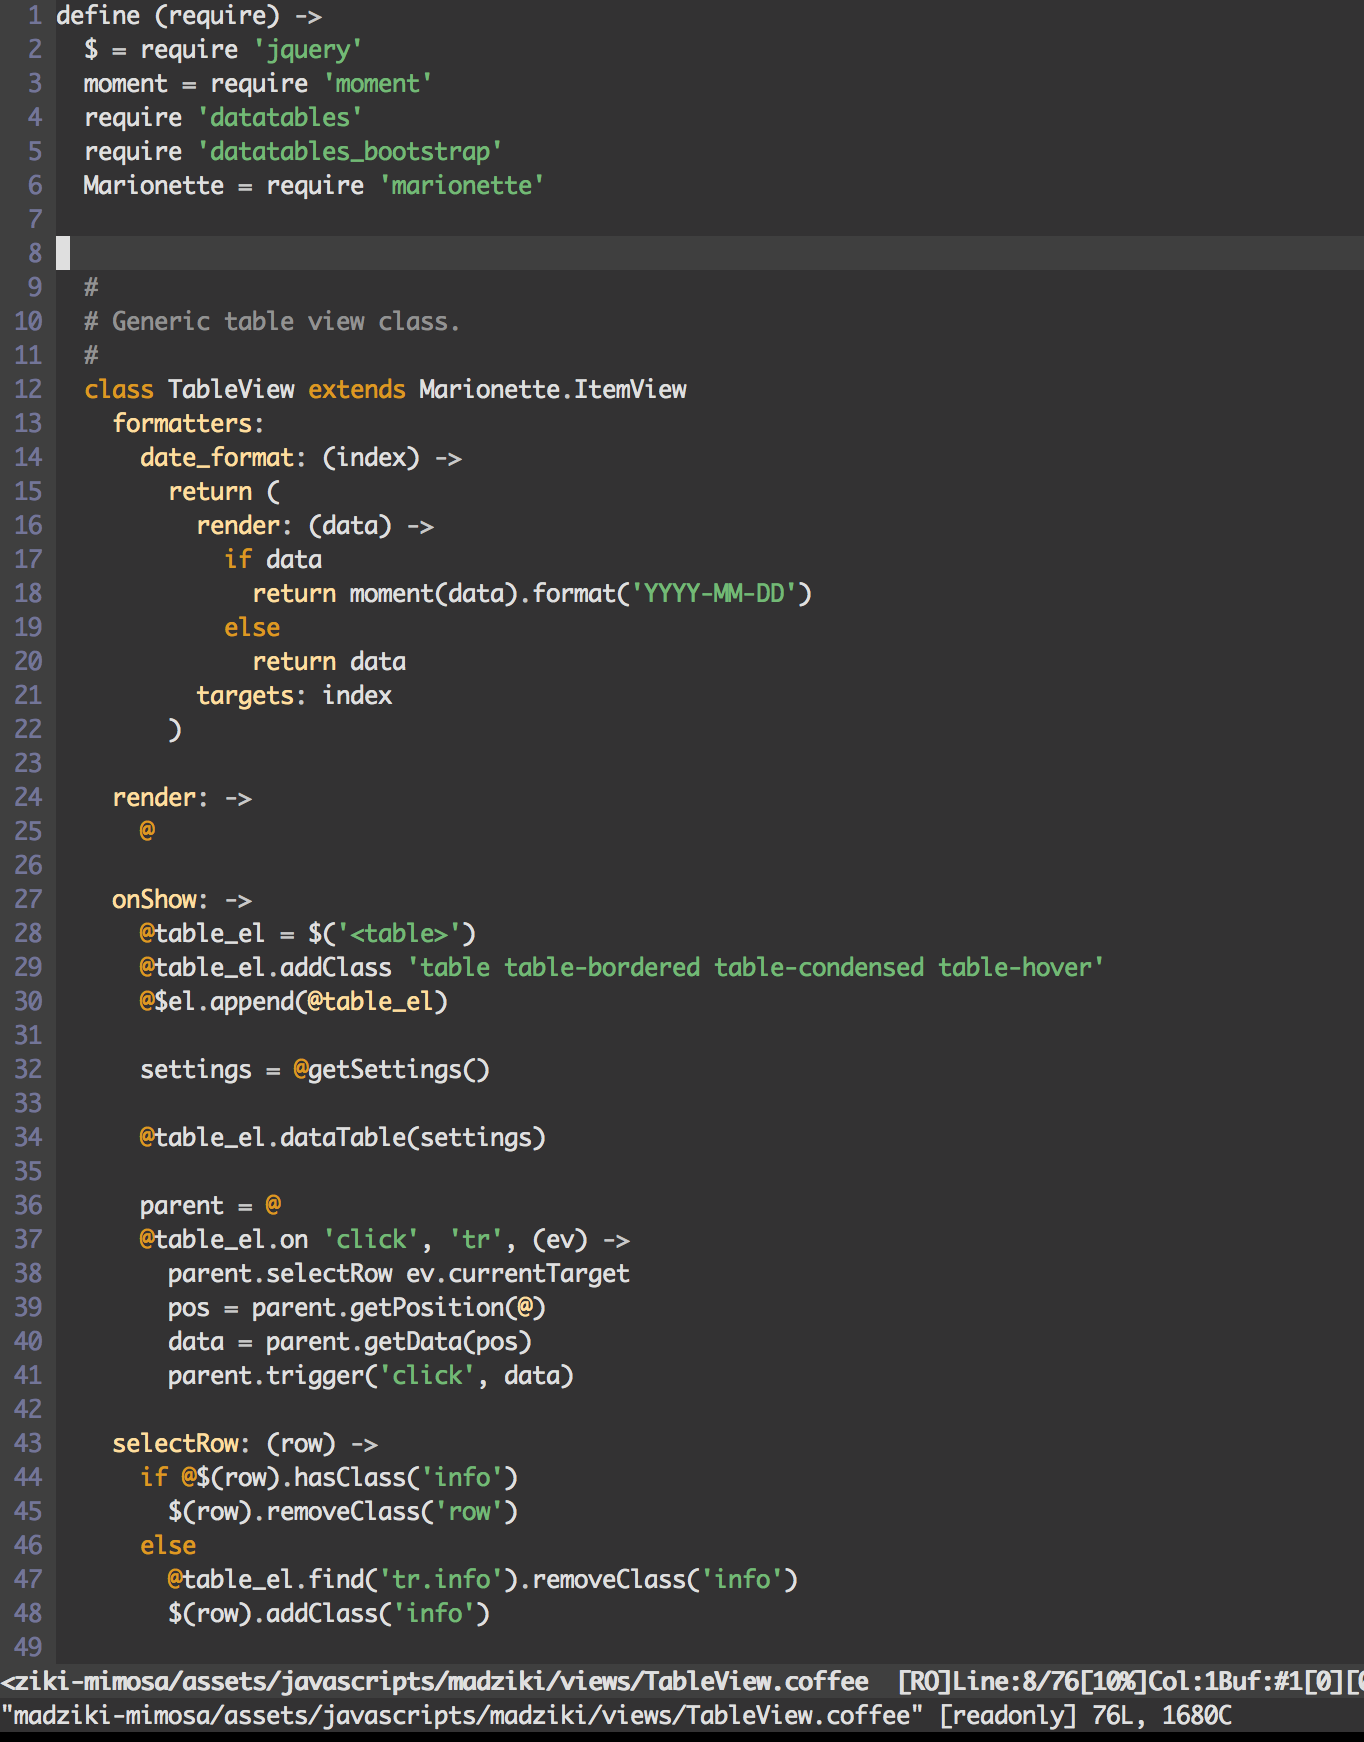Click '@$el.append' on line 30
The width and height of the screenshot is (1364, 1742).
[x=217, y=1002]
